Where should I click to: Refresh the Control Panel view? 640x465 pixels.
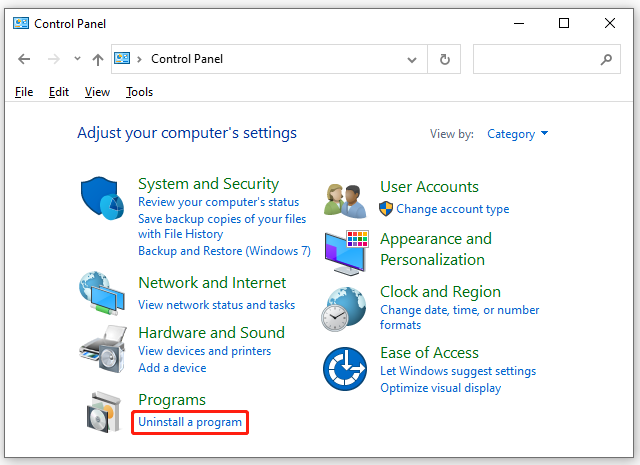click(444, 59)
